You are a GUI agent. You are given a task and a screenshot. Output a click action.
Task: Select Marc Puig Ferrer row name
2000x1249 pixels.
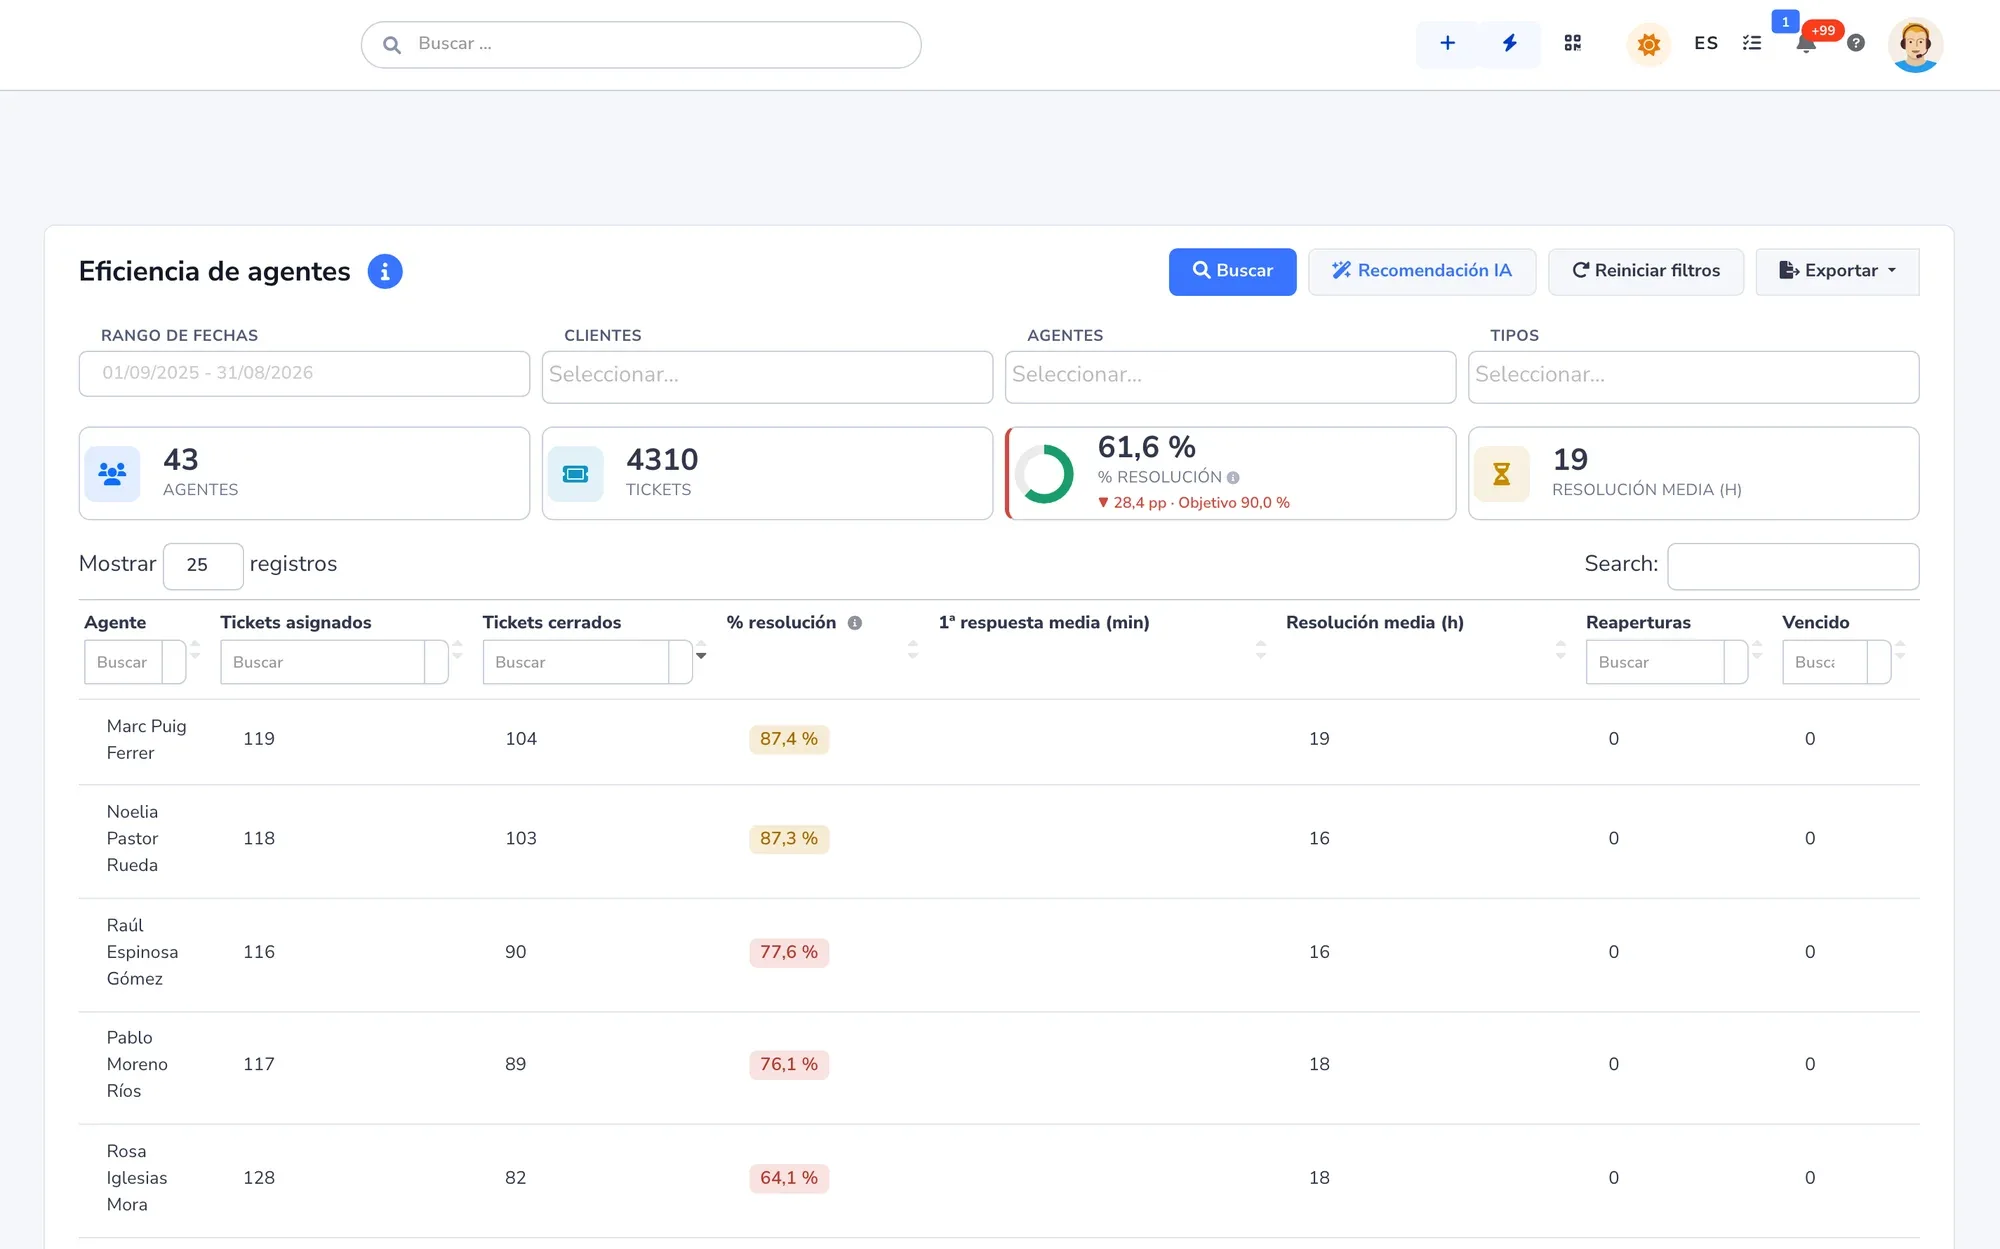point(146,739)
